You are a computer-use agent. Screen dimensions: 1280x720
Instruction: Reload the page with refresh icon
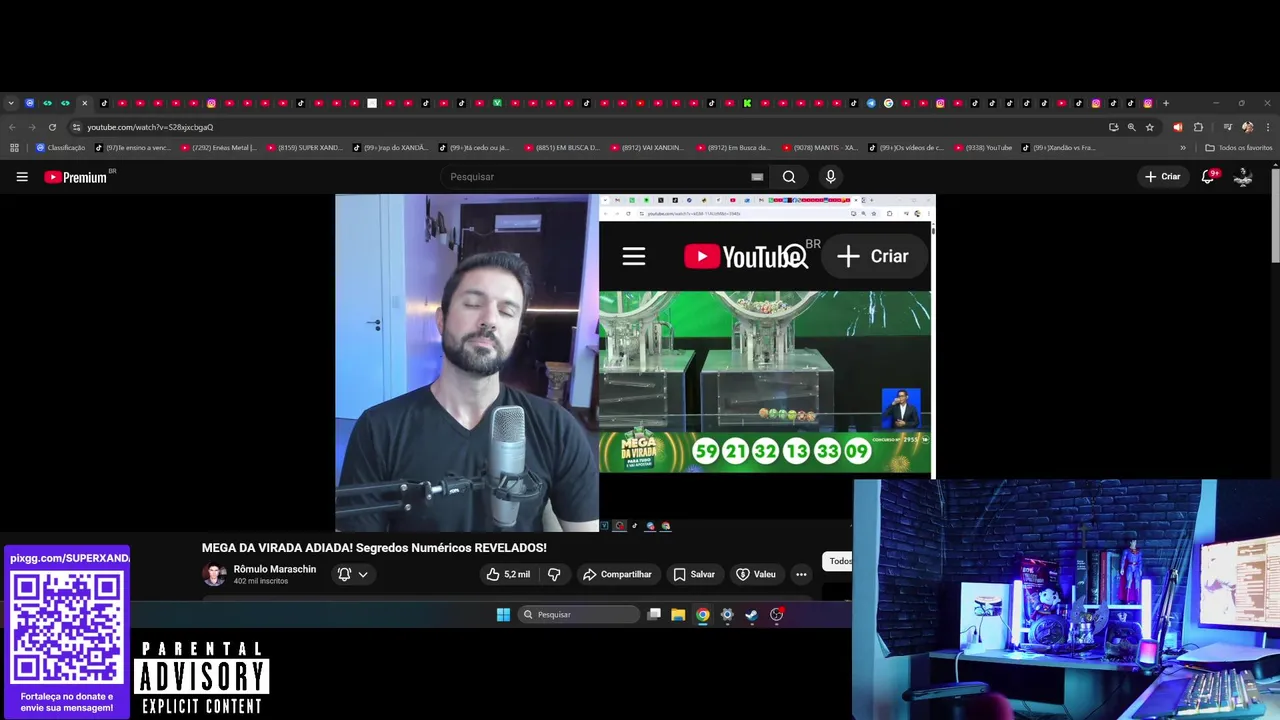52,127
